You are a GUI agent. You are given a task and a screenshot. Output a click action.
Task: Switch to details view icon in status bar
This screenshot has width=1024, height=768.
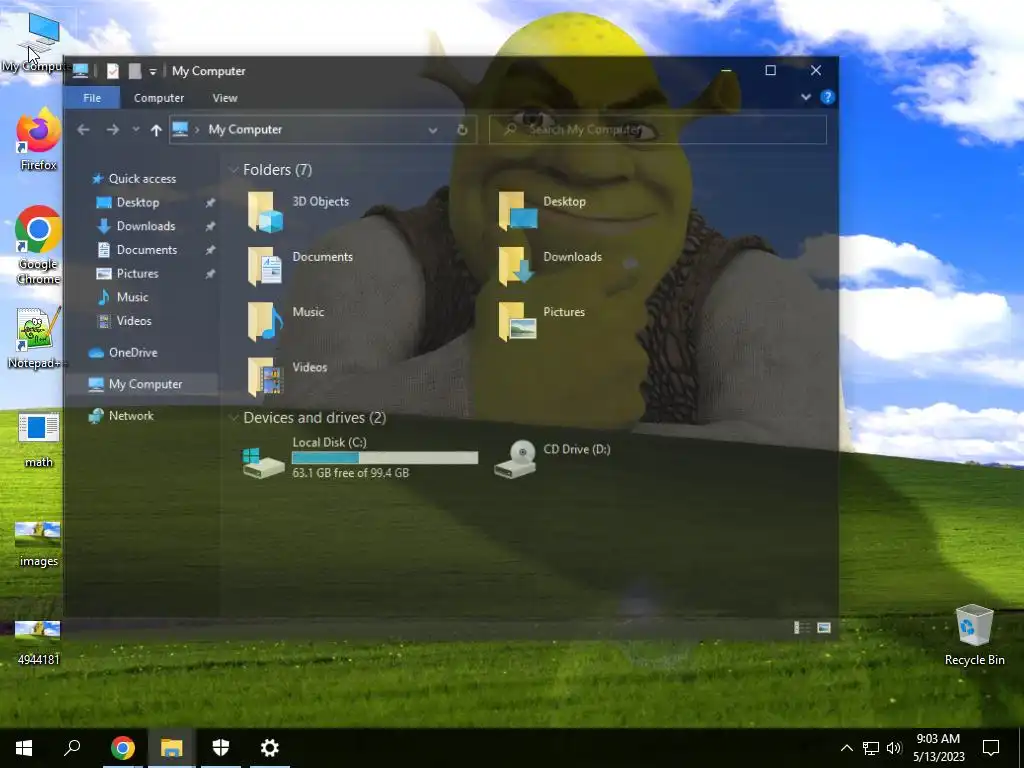tap(801, 628)
